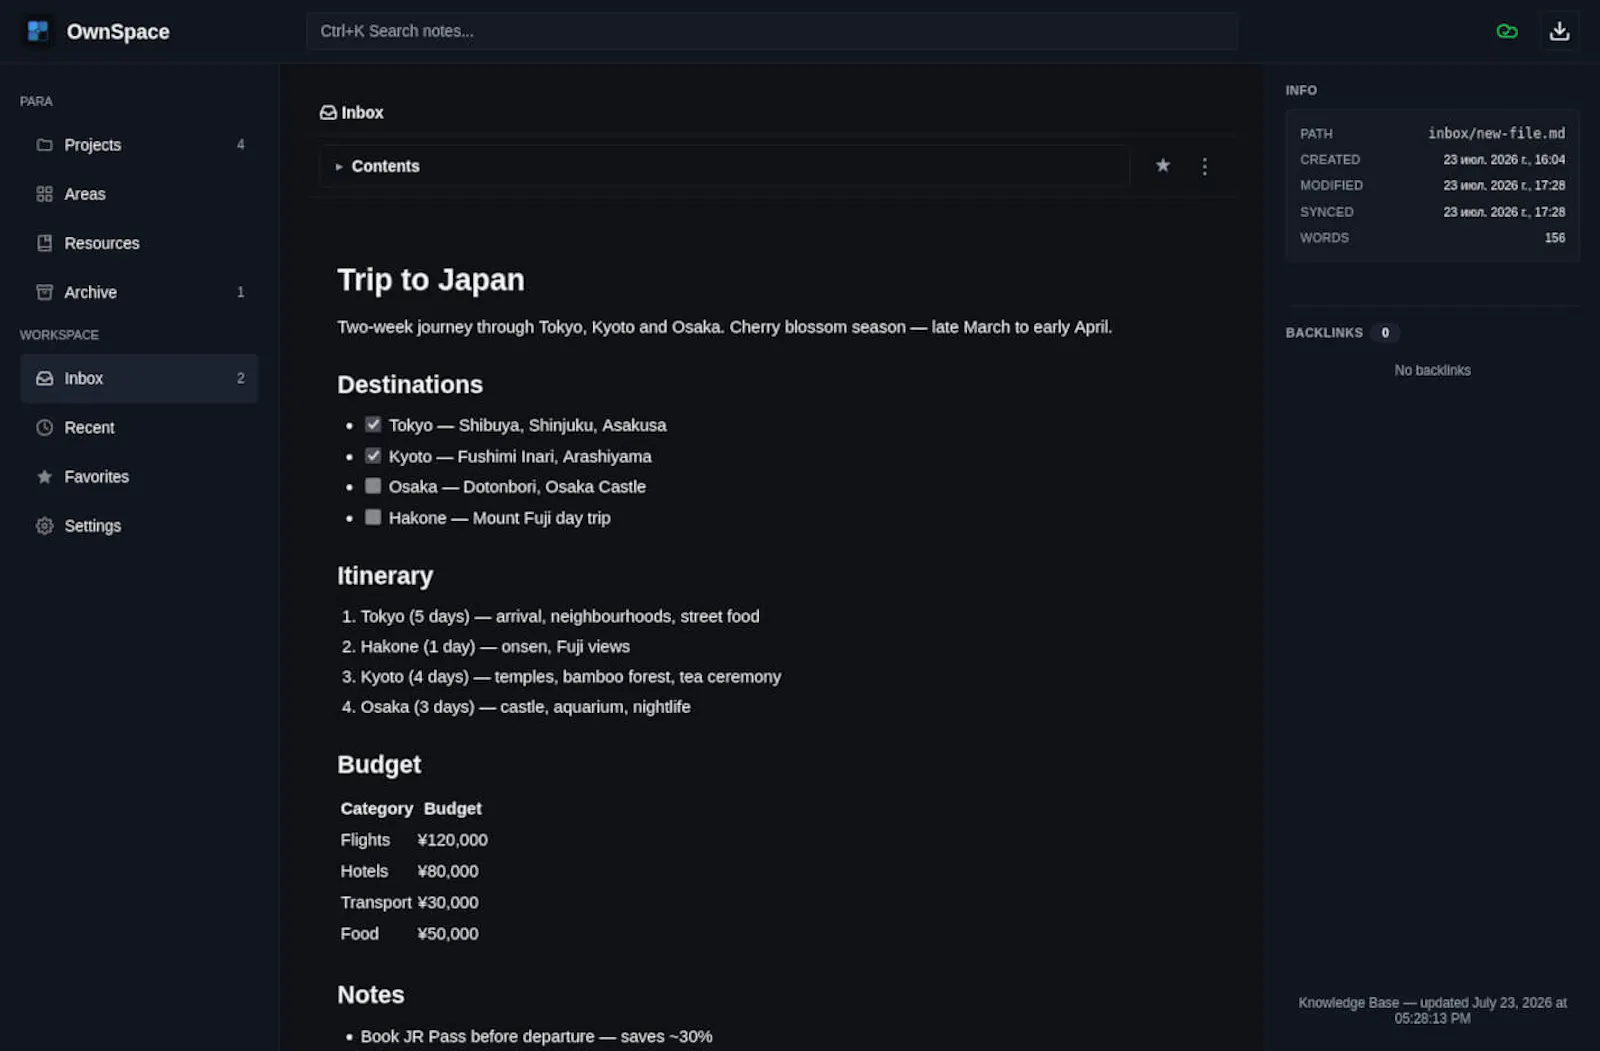Open the Favorites label
Image resolution: width=1600 pixels, height=1051 pixels.
click(x=96, y=476)
